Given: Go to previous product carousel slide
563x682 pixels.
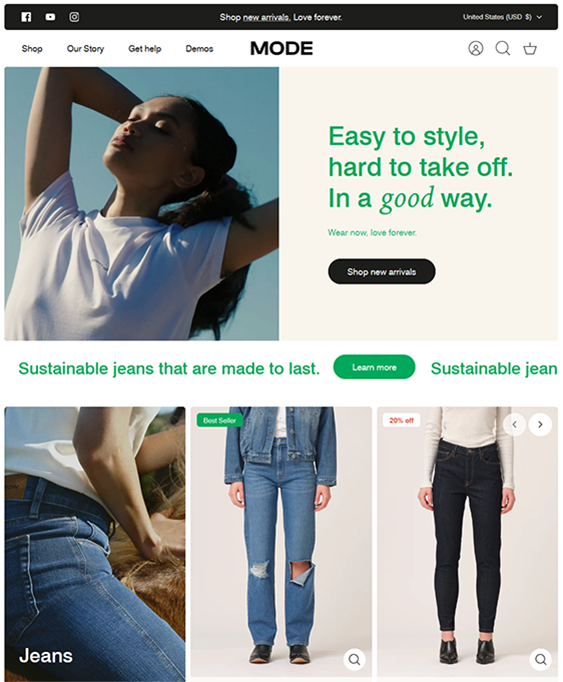Looking at the screenshot, I should (x=514, y=425).
